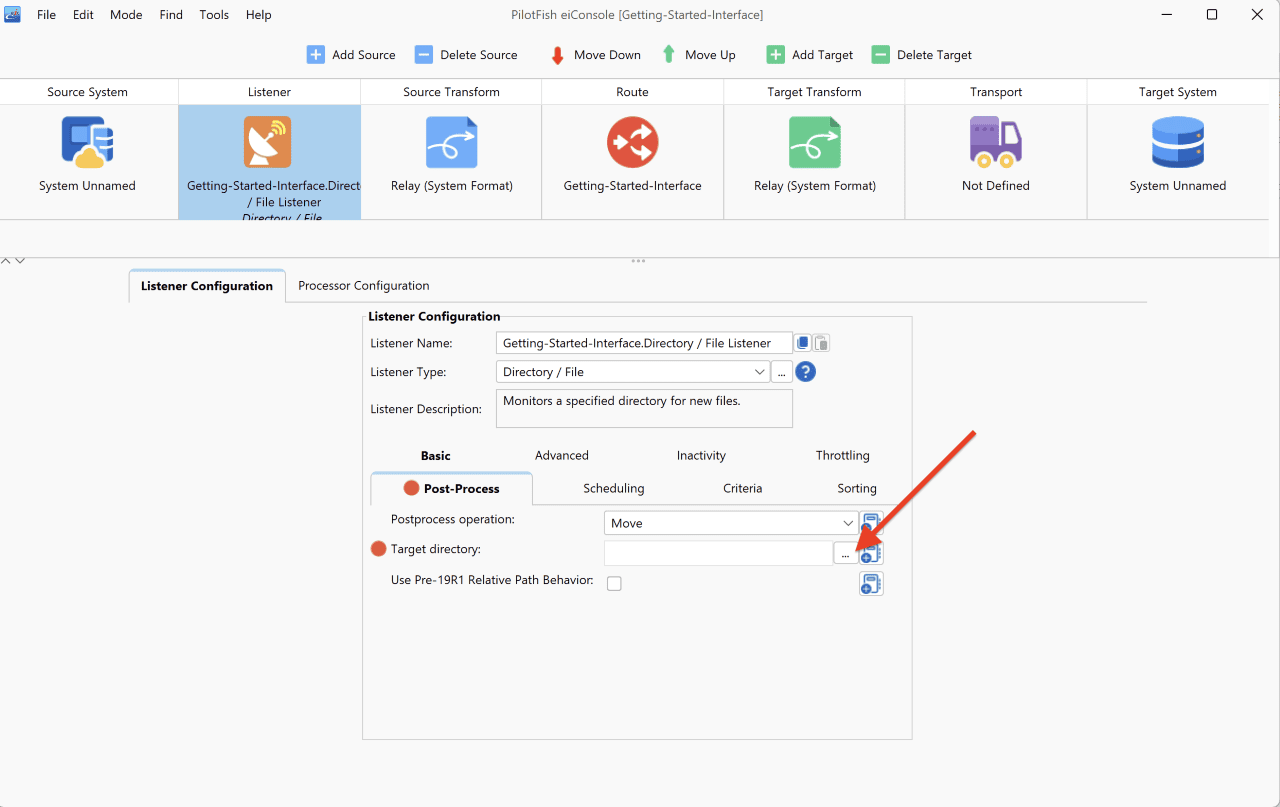Open the File menu
Viewport: 1280px width, 807px height.
pyautogui.click(x=46, y=15)
